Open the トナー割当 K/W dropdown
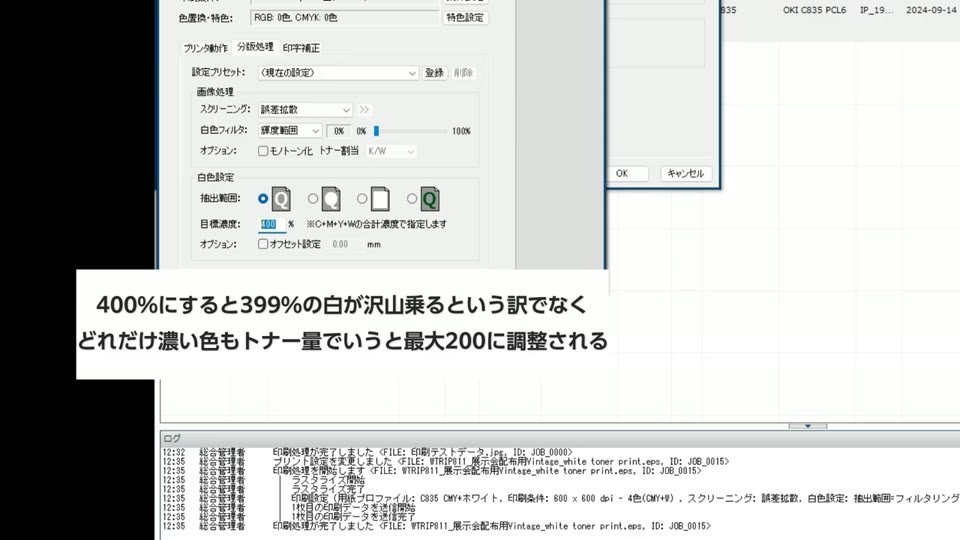960x540 pixels. coord(391,151)
